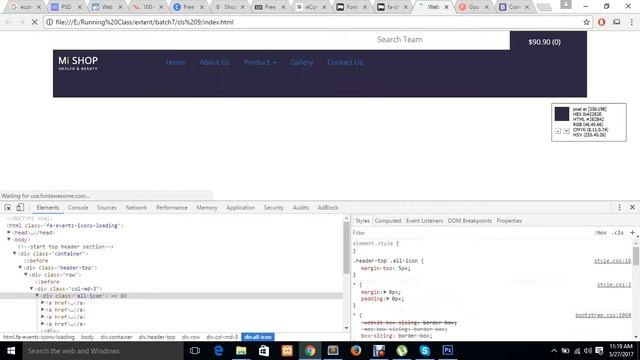640x360 pixels.
Task: Open the cast extension icon
Action: (617, 22)
